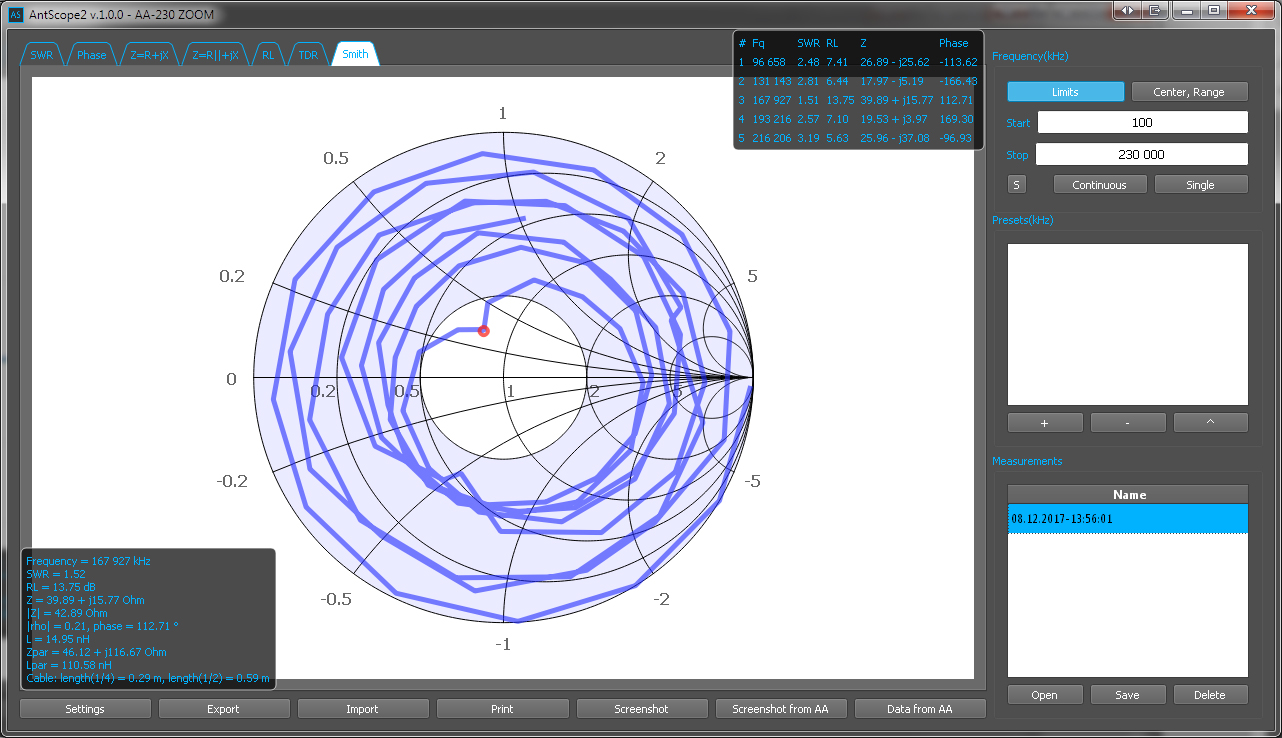The image size is (1282, 738).
Task: Switch to the SWR tab
Action: click(x=42, y=55)
